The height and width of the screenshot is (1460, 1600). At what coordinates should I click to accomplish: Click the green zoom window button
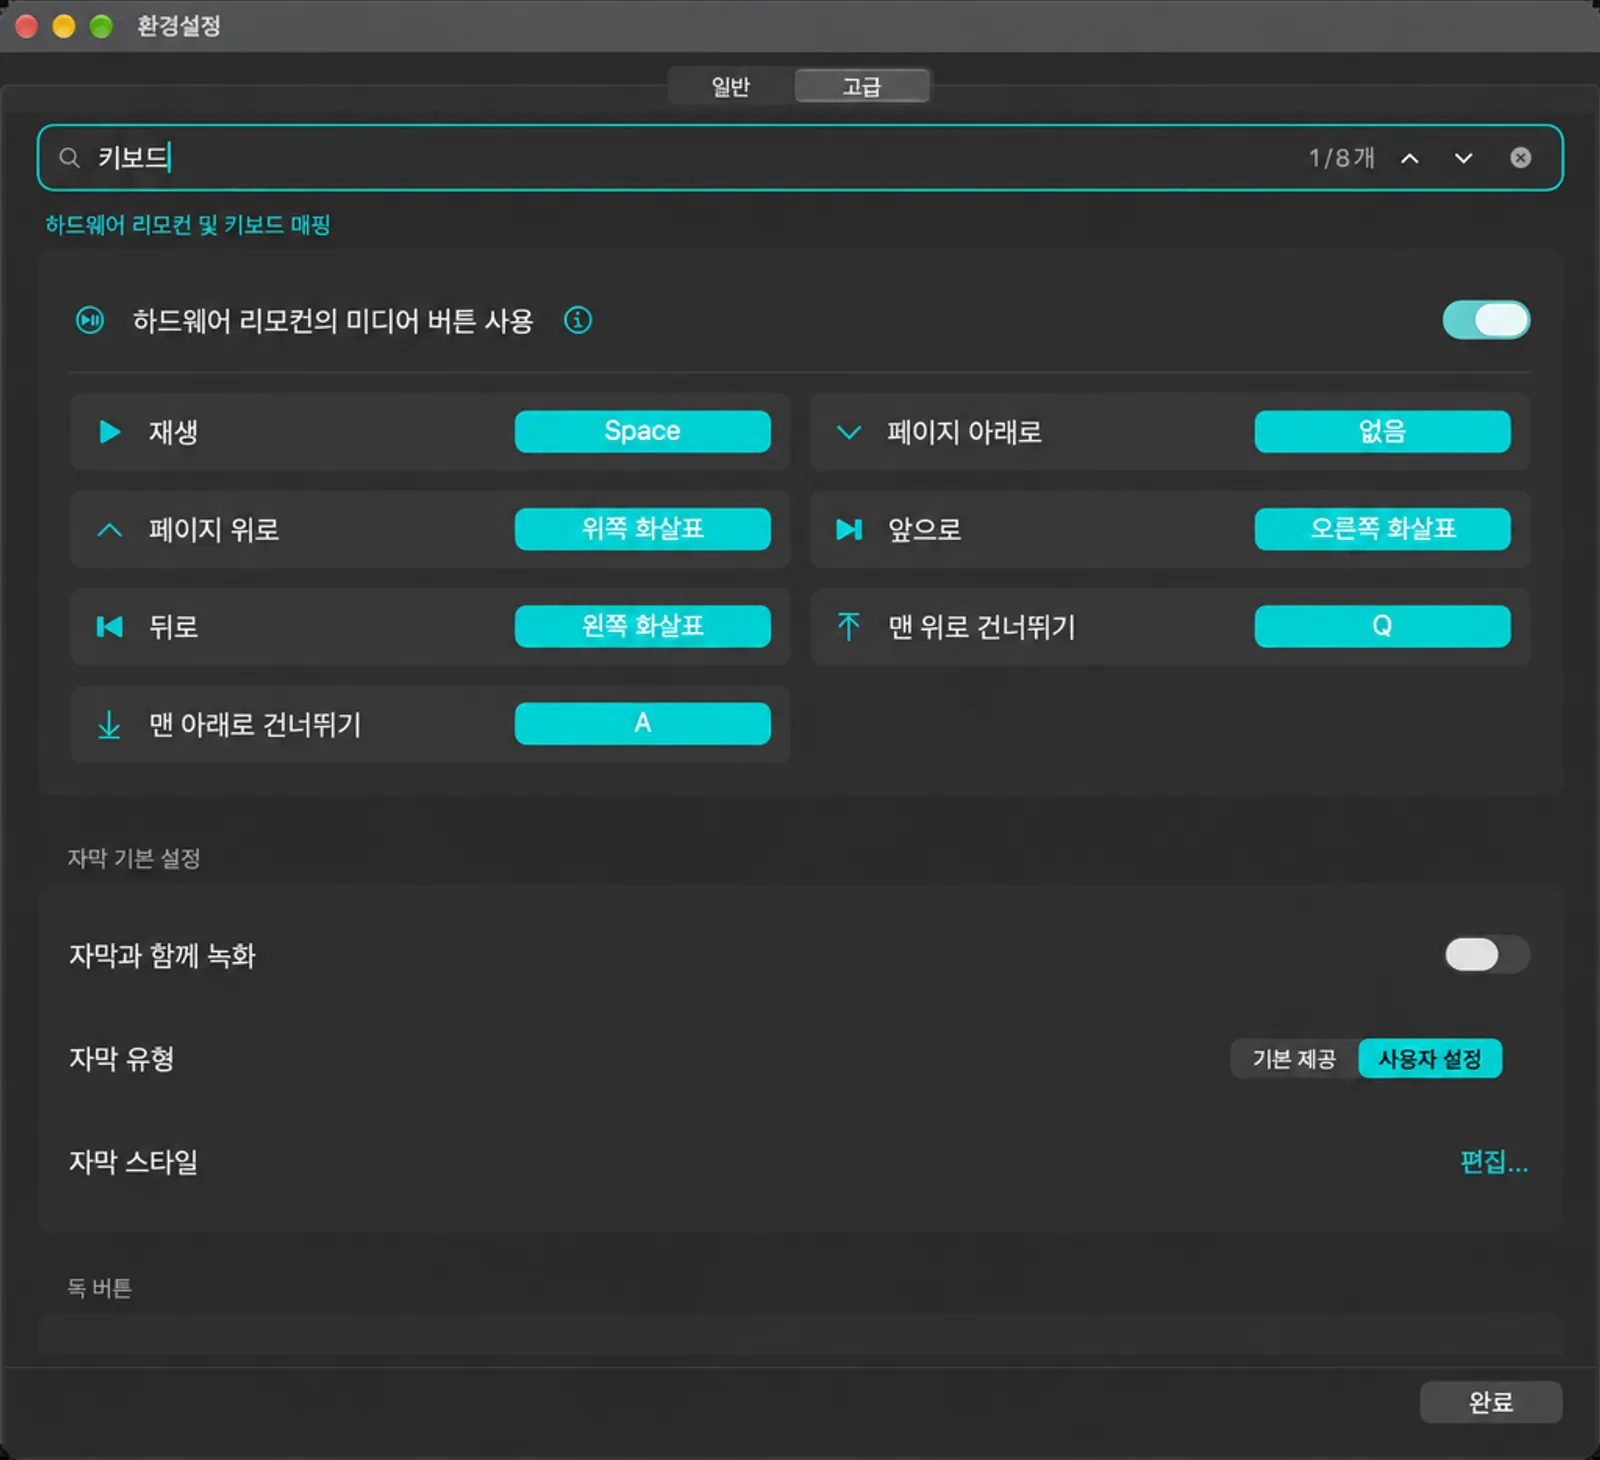tap(101, 26)
